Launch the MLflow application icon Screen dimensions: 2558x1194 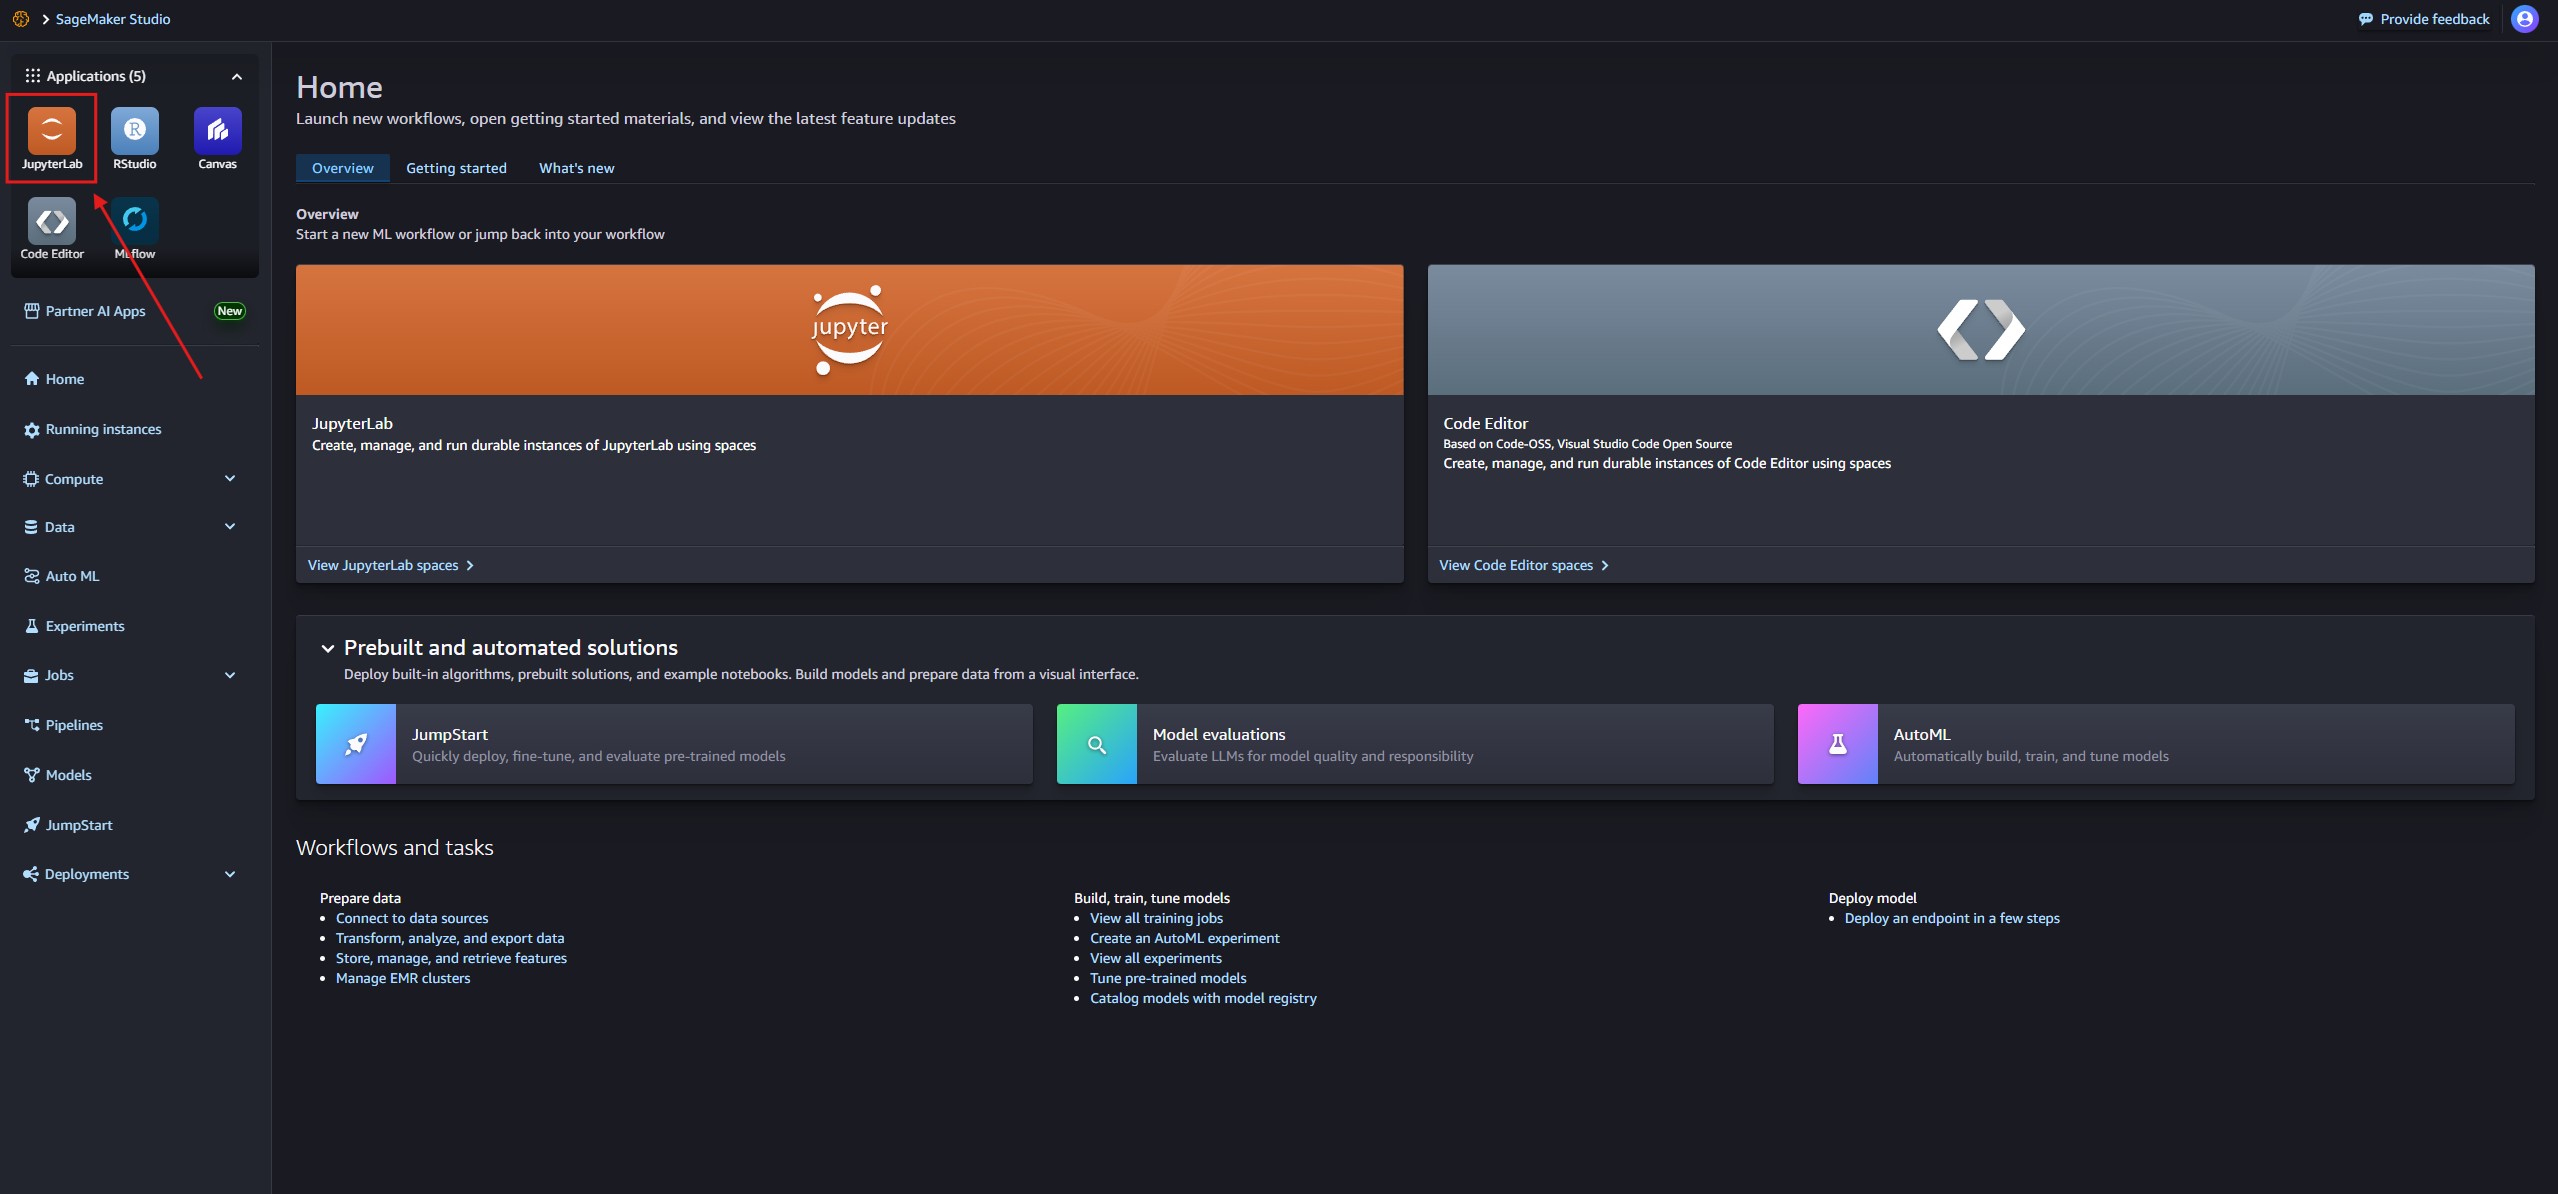(x=134, y=221)
